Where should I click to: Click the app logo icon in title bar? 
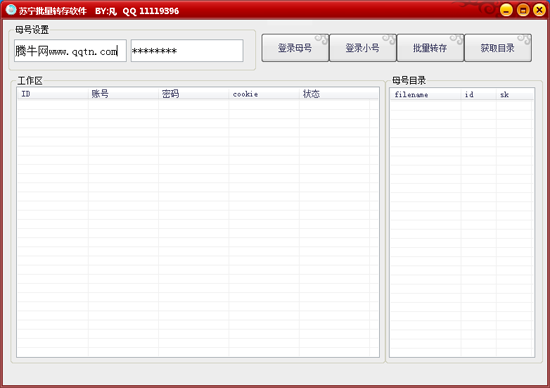click(x=11, y=9)
